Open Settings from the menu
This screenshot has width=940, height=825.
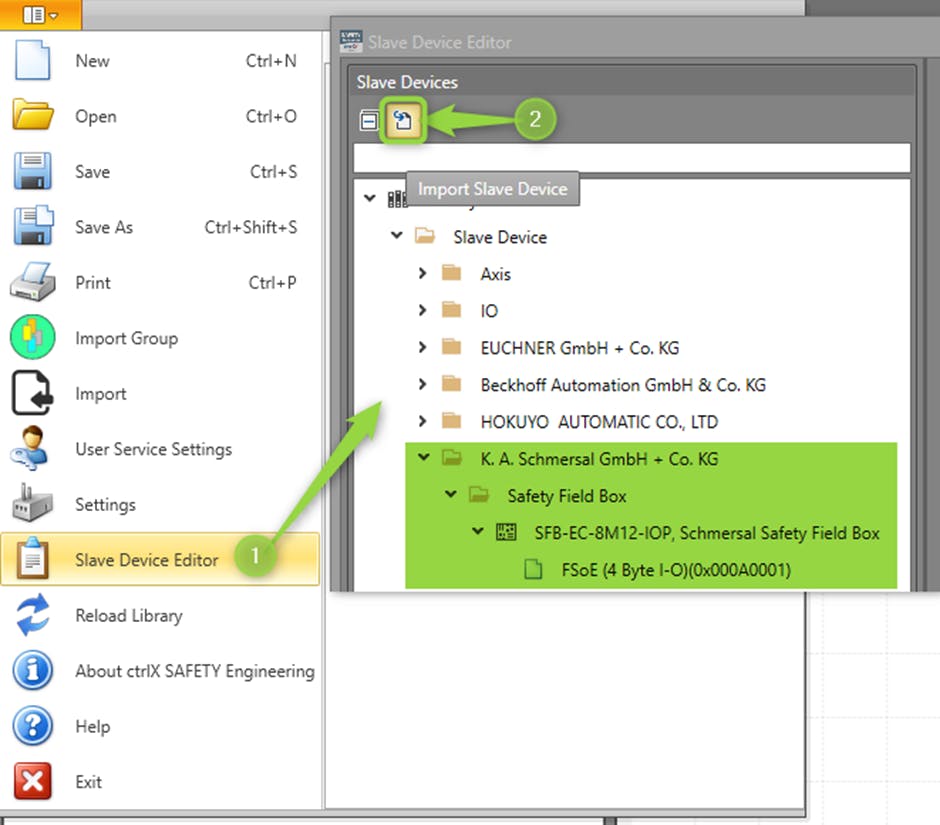click(105, 505)
